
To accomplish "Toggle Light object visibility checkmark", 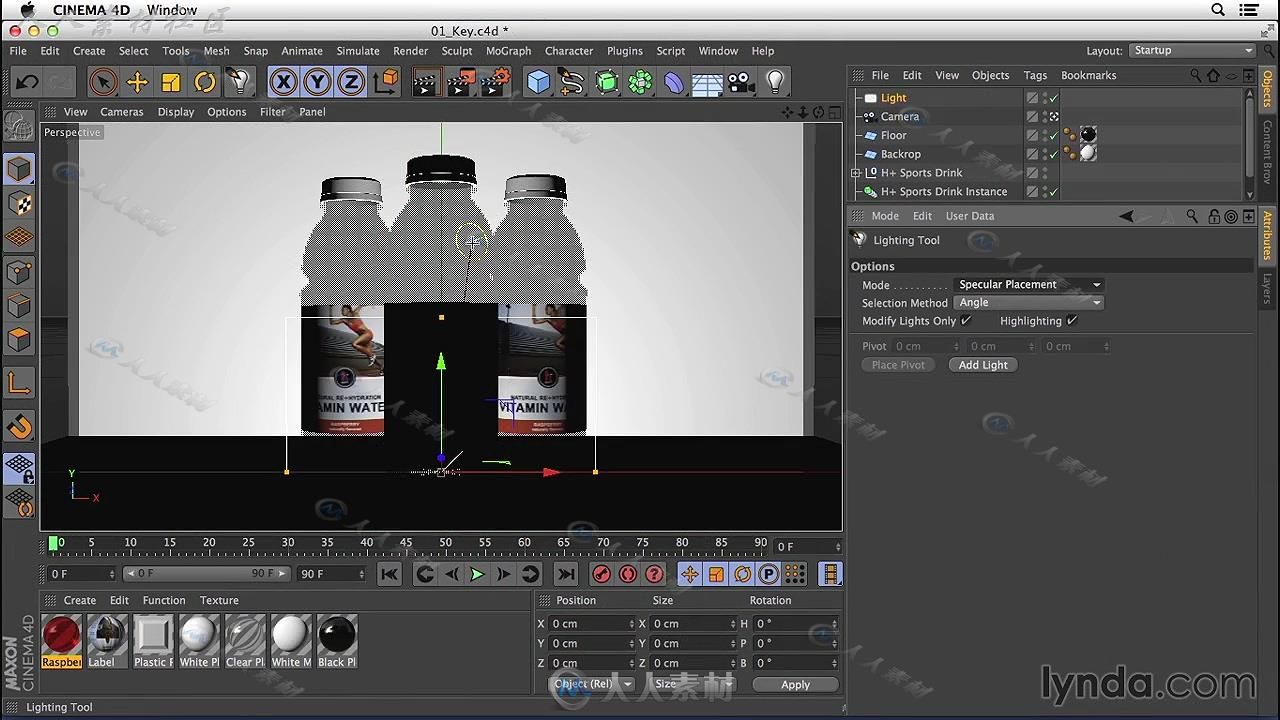I will point(1054,98).
